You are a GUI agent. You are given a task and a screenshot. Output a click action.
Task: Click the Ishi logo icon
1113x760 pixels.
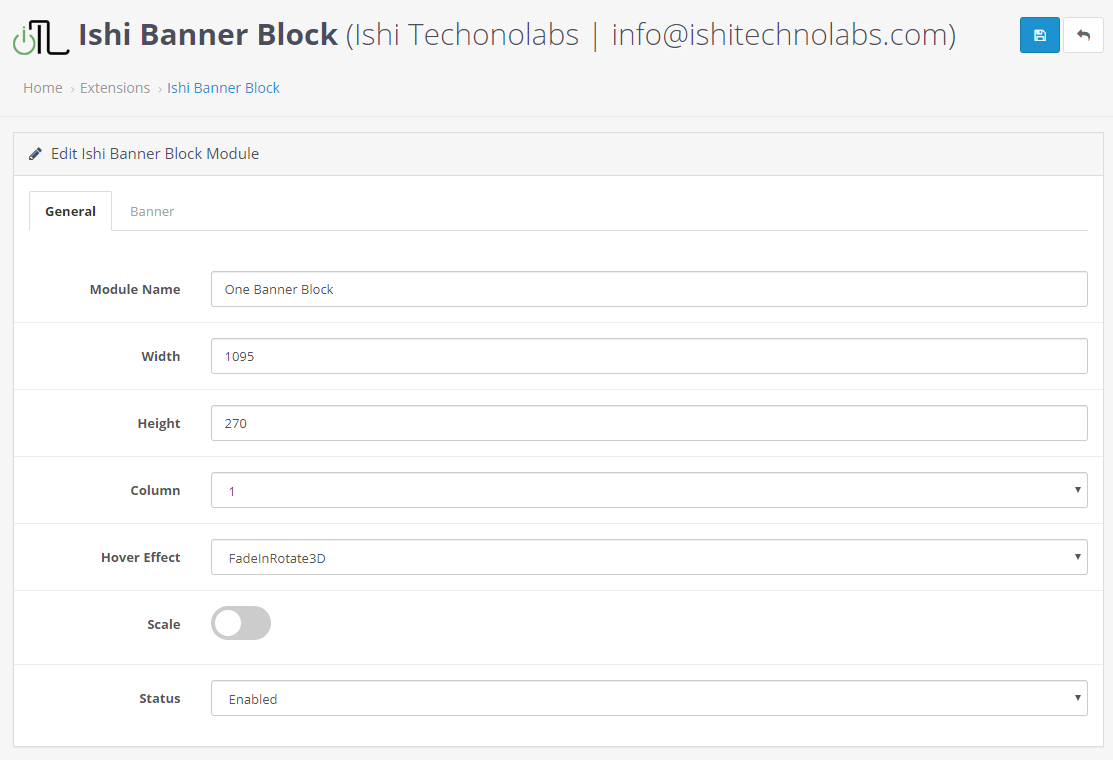(40, 37)
